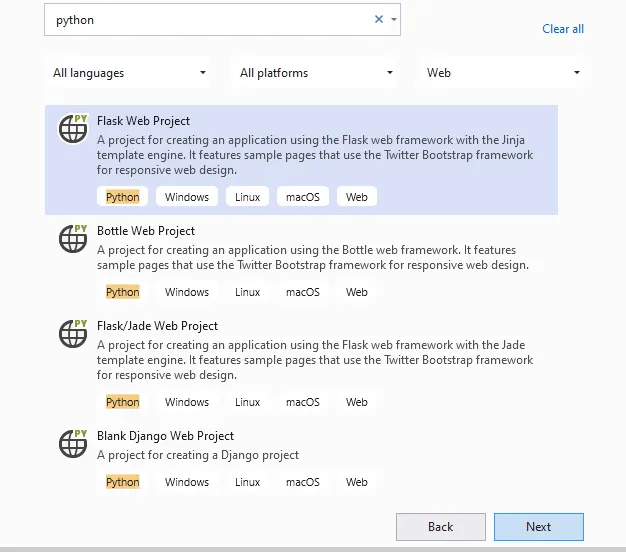Choose the Blank Django Web Project template
Image resolution: width=626 pixels, height=552 pixels.
(x=301, y=459)
